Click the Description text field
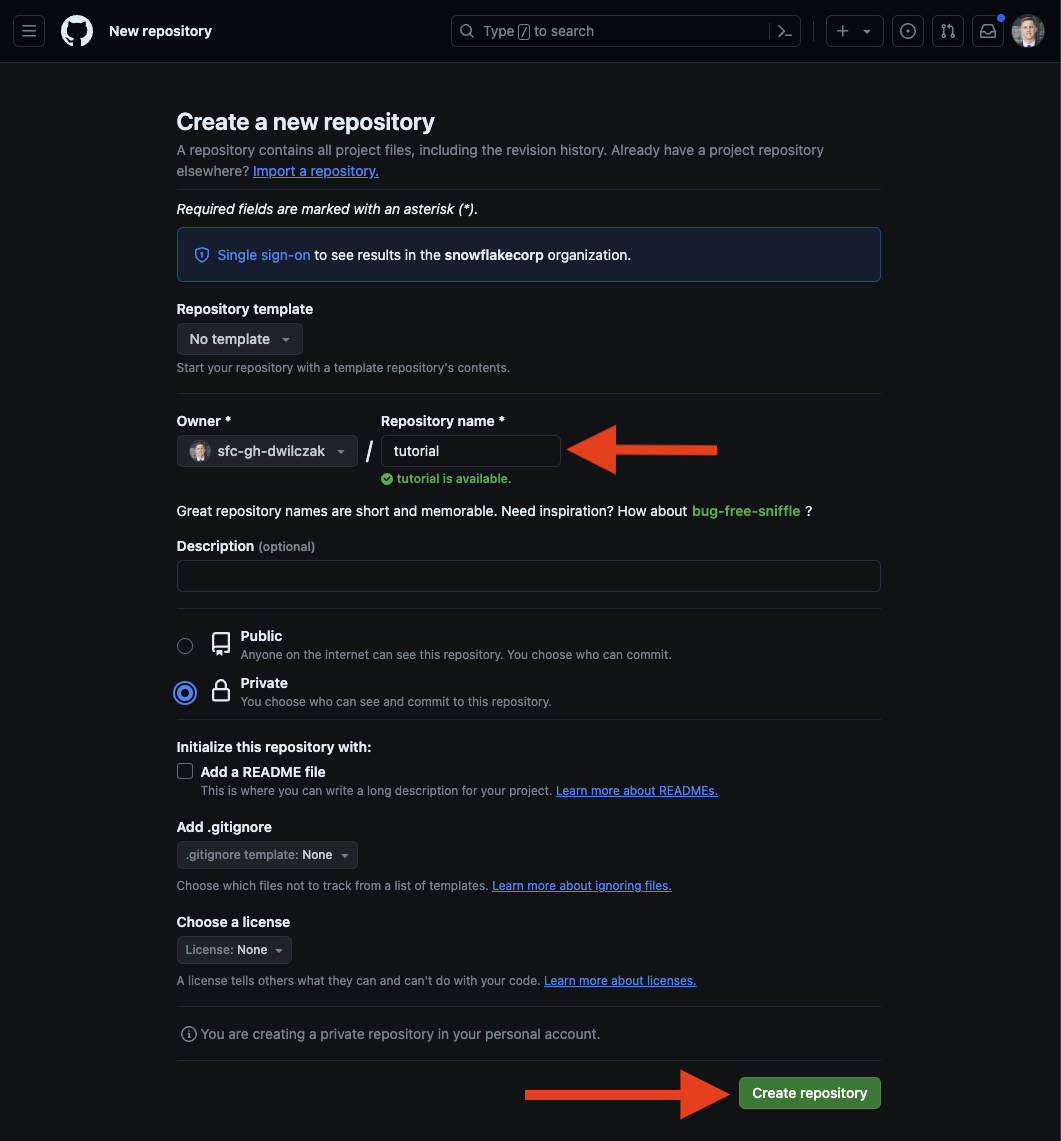The width and height of the screenshot is (1061, 1141). tap(528, 576)
